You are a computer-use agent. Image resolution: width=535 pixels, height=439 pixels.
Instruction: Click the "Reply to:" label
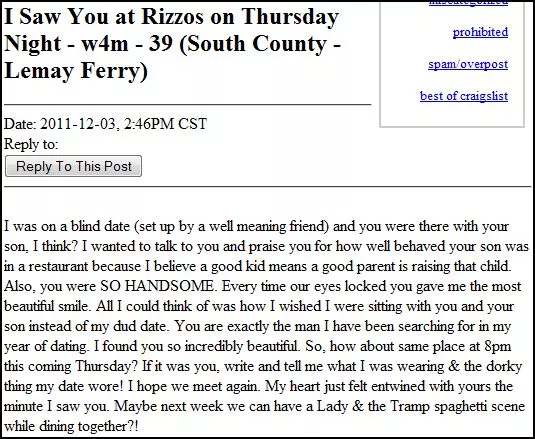pos(31,144)
